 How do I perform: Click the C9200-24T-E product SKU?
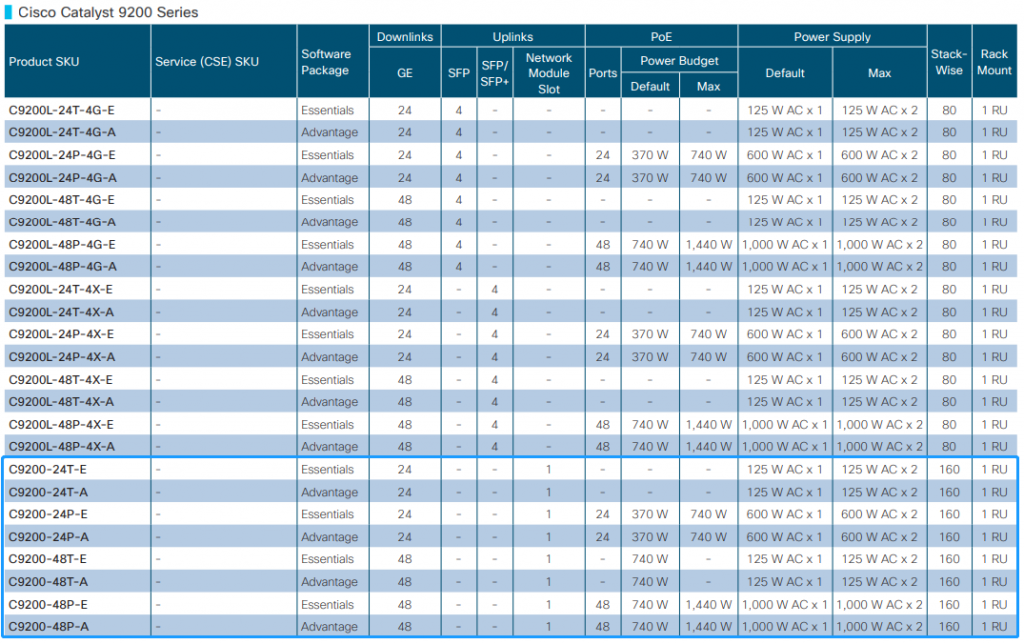(x=45, y=469)
